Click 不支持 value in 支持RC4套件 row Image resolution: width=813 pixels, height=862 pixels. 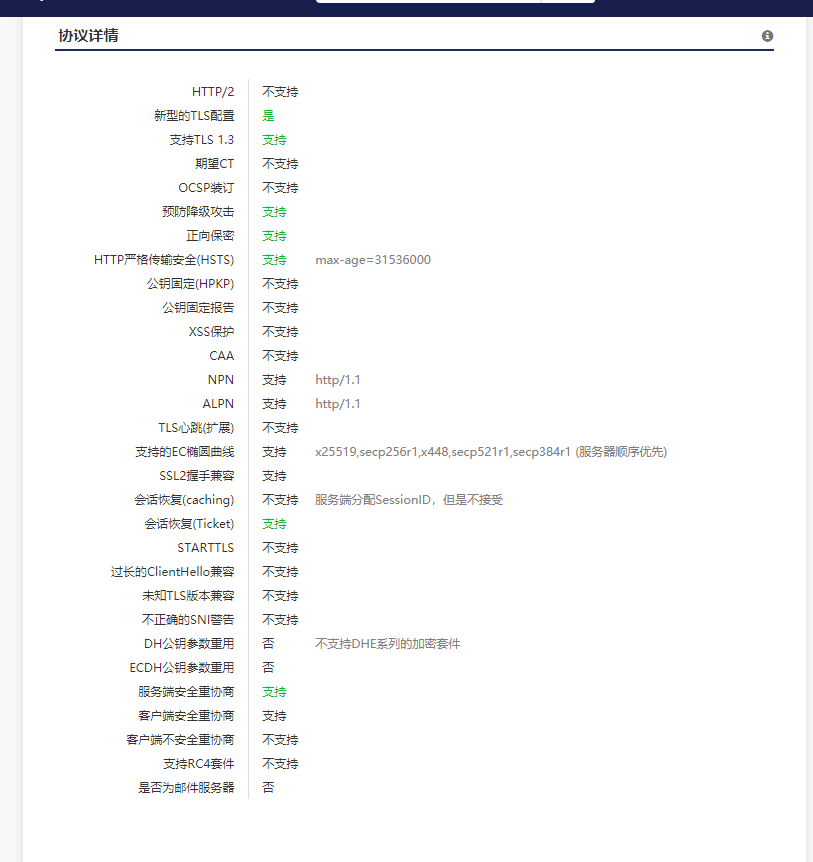pyautogui.click(x=280, y=764)
